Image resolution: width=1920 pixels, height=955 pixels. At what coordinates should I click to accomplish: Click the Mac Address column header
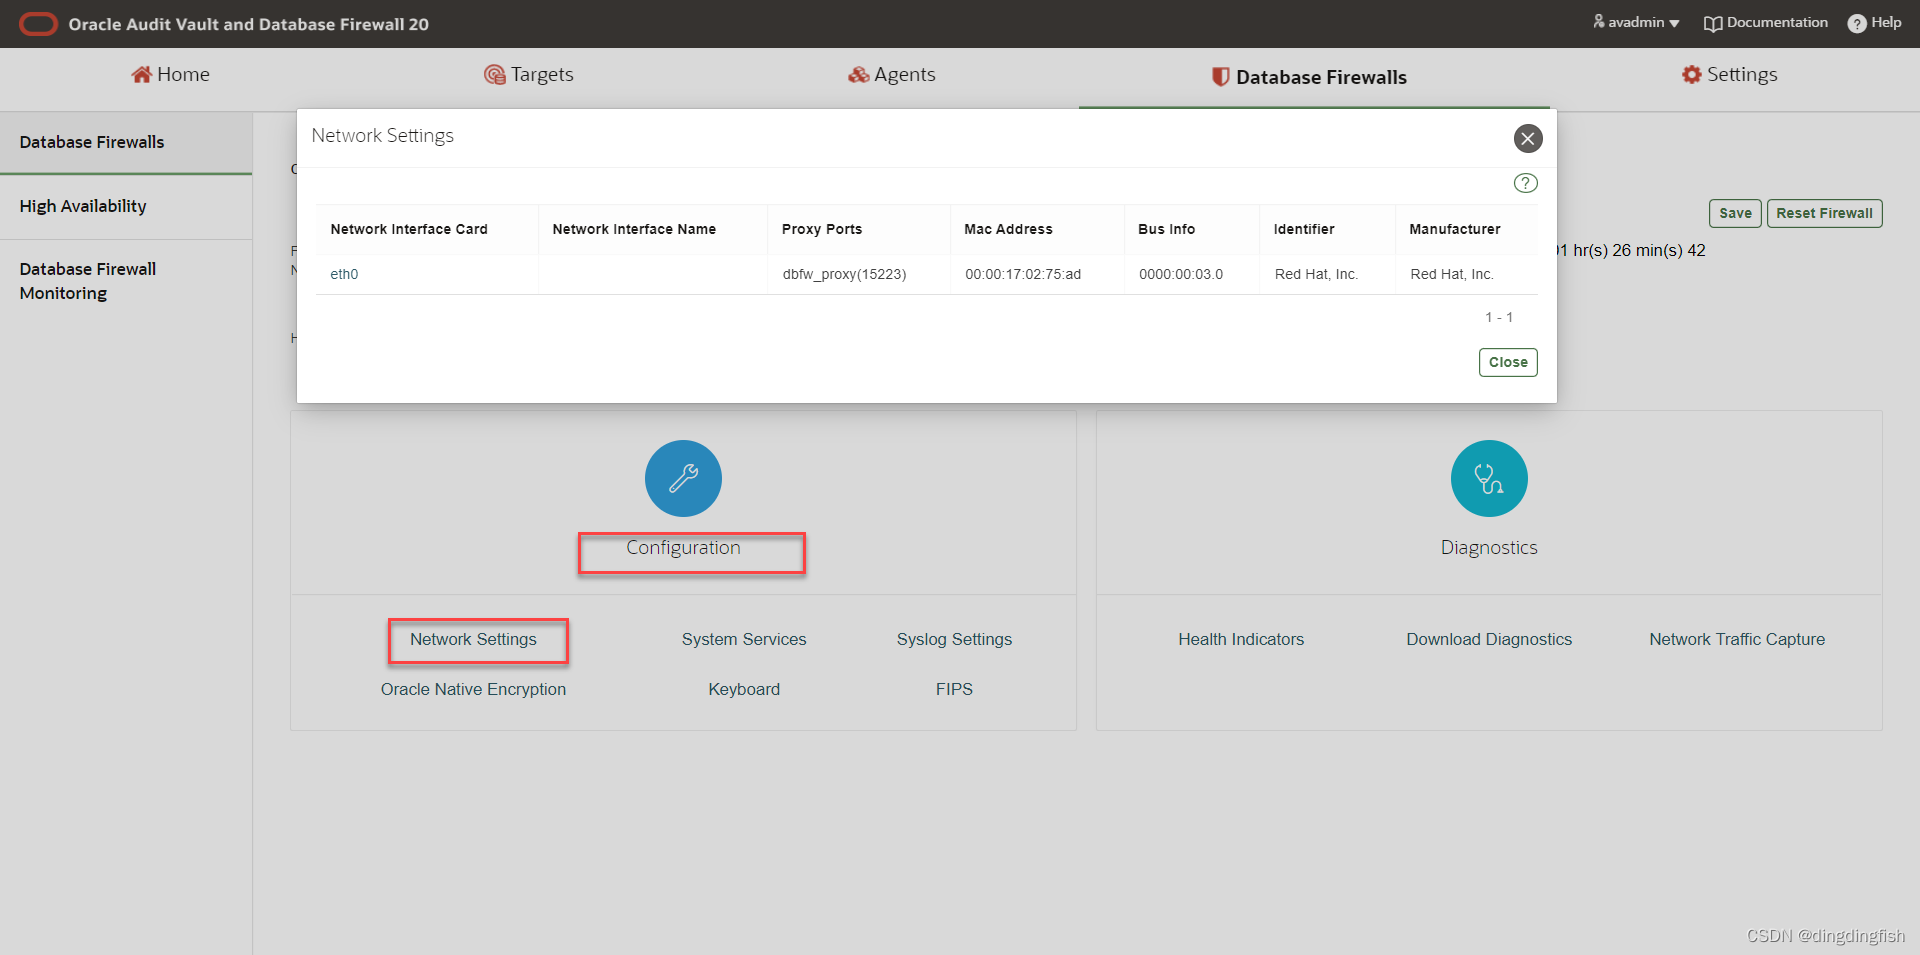[x=1008, y=229]
